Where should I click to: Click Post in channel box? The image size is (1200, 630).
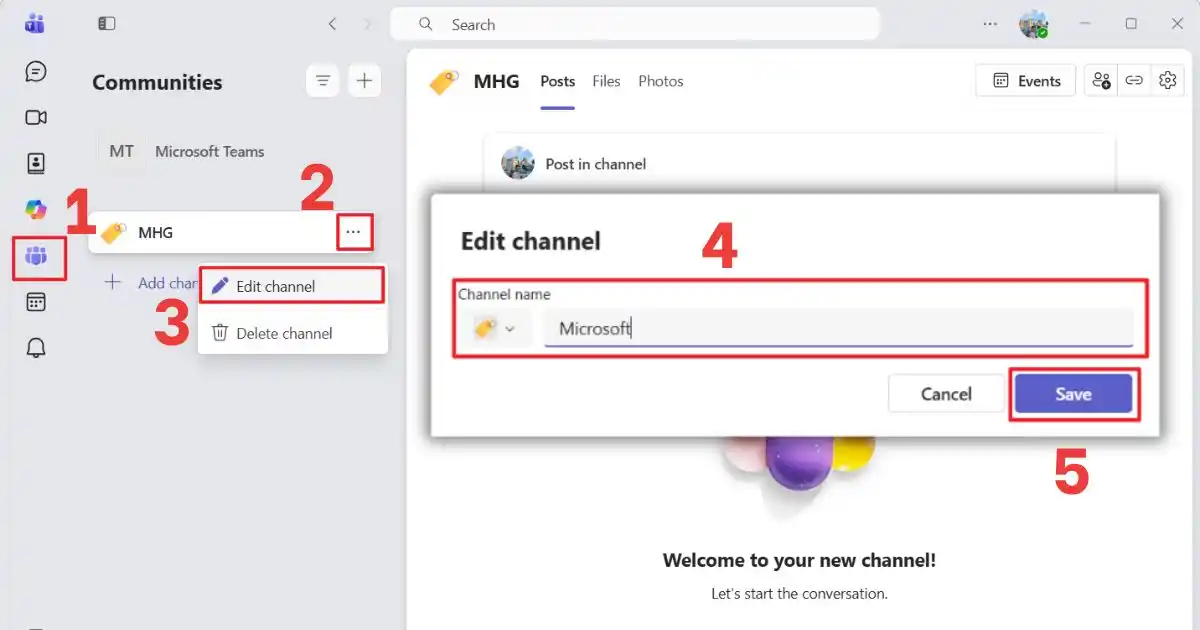pyautogui.click(x=799, y=163)
